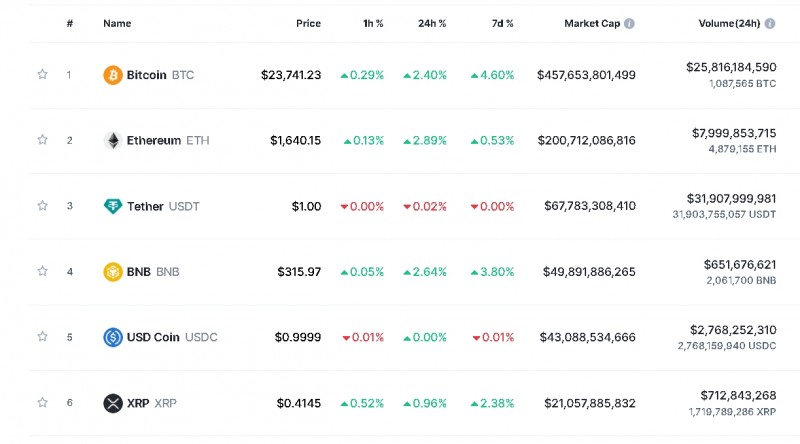Viewport: 800px width, 444px height.
Task: Favorite XRP with its star
Action: tap(42, 403)
